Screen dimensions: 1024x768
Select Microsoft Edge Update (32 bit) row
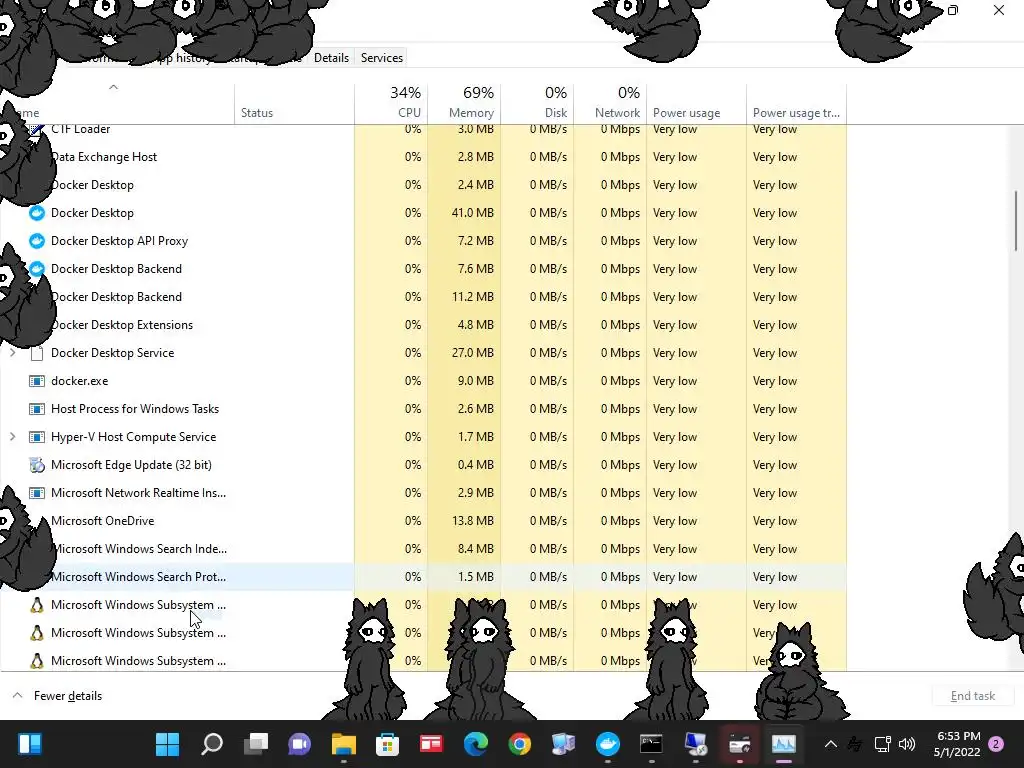423,465
